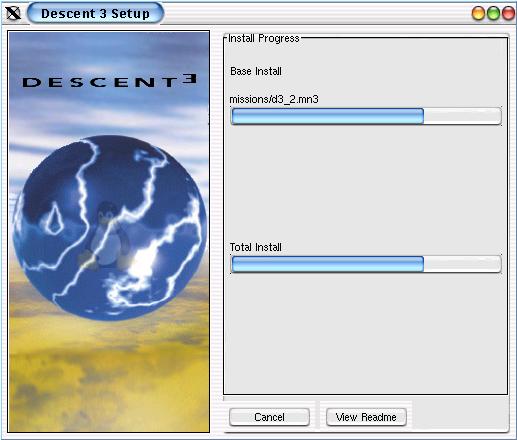Click the Descent 3 Setup title label
This screenshot has height=440, width=517.
[x=95, y=13]
